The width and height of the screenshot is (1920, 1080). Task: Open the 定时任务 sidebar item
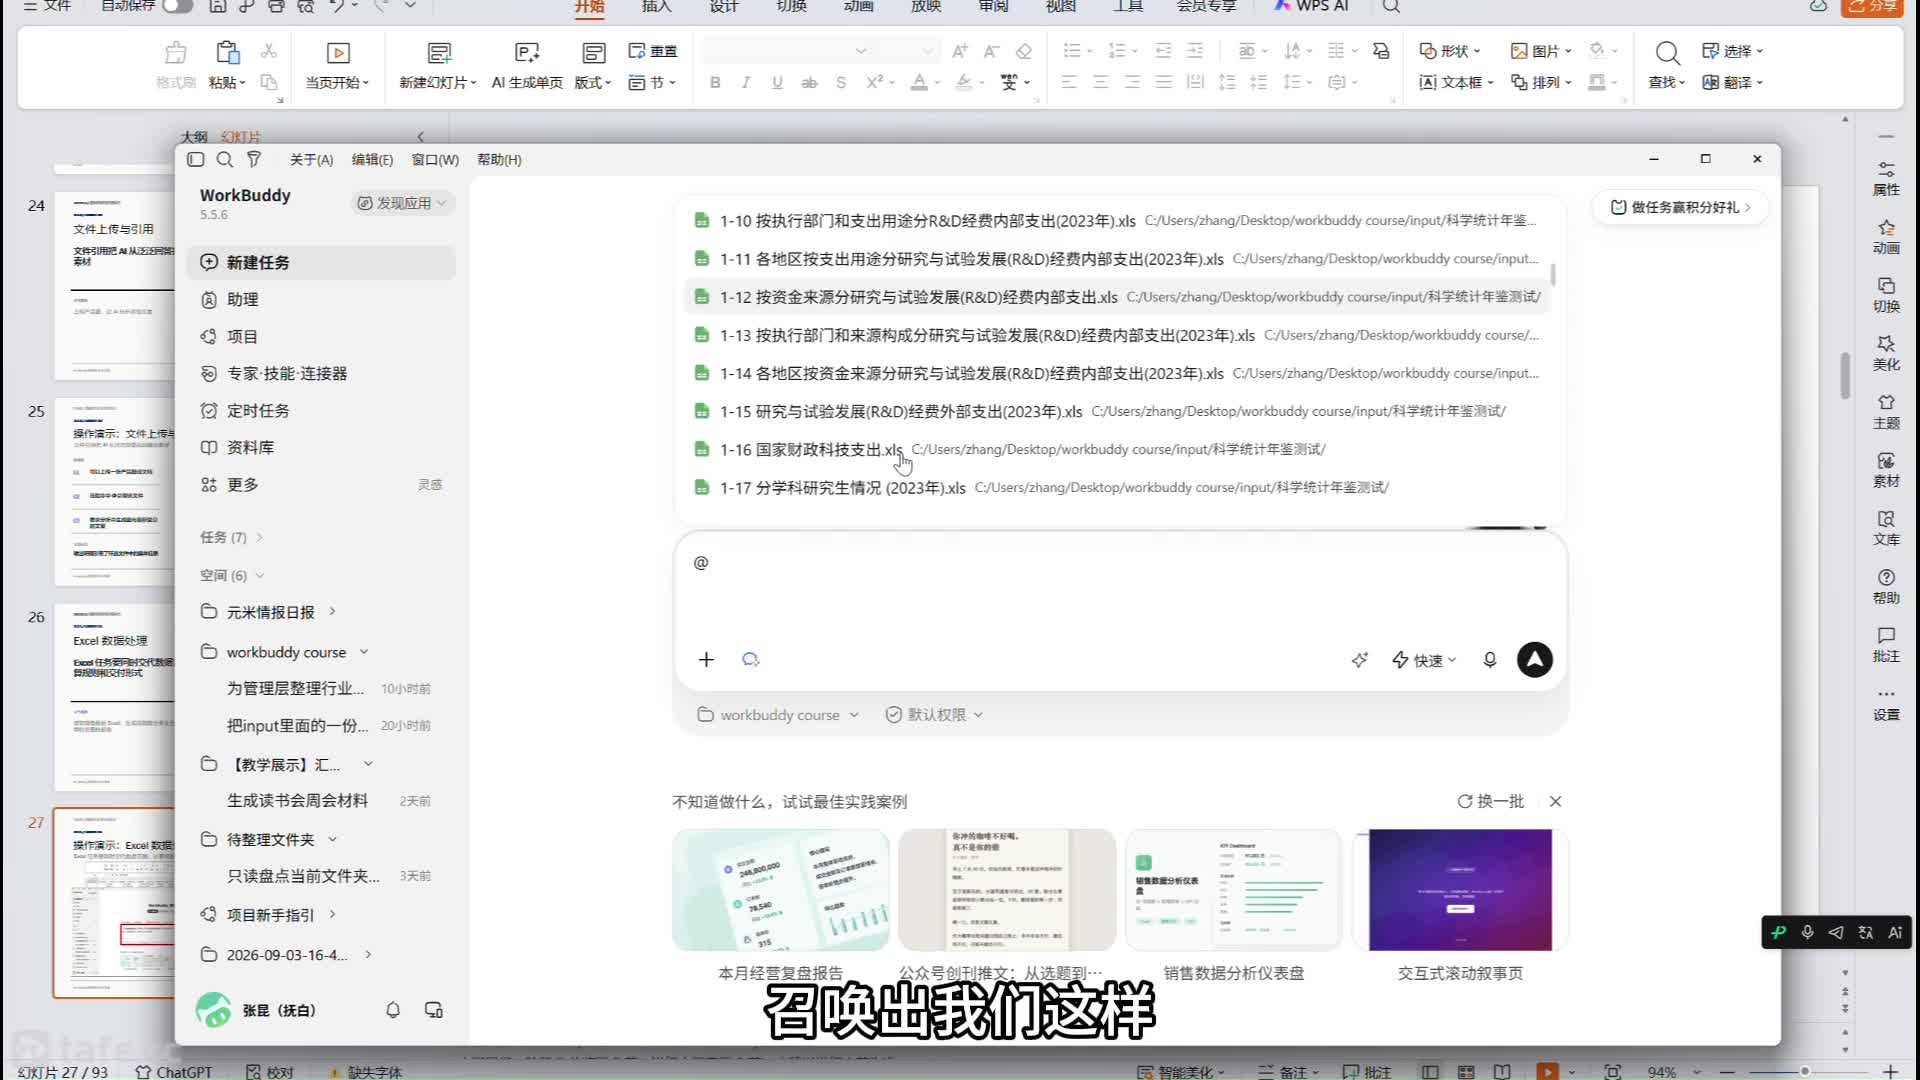[x=321, y=411]
